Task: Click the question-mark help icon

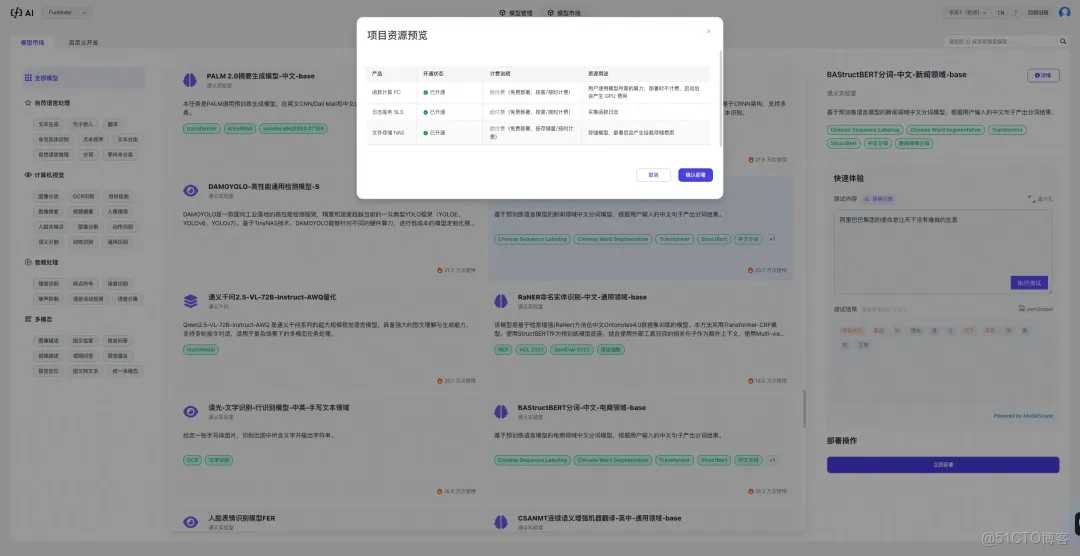Action: tap(1015, 12)
